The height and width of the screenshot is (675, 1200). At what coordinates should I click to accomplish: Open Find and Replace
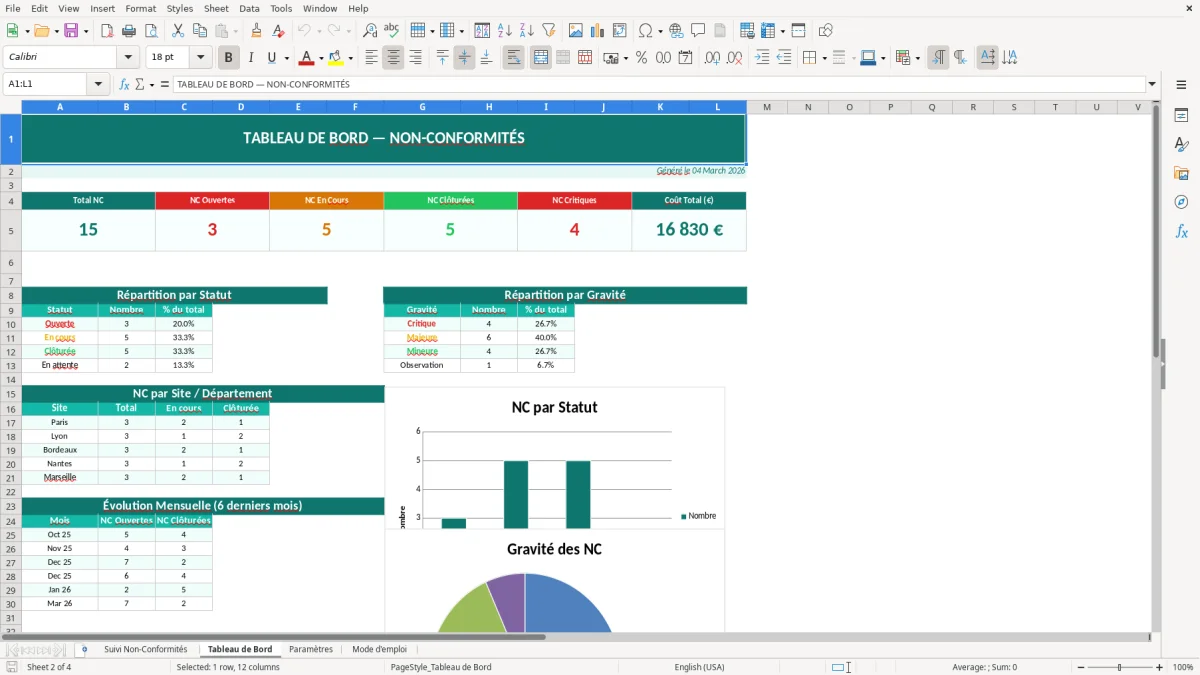pos(369,31)
